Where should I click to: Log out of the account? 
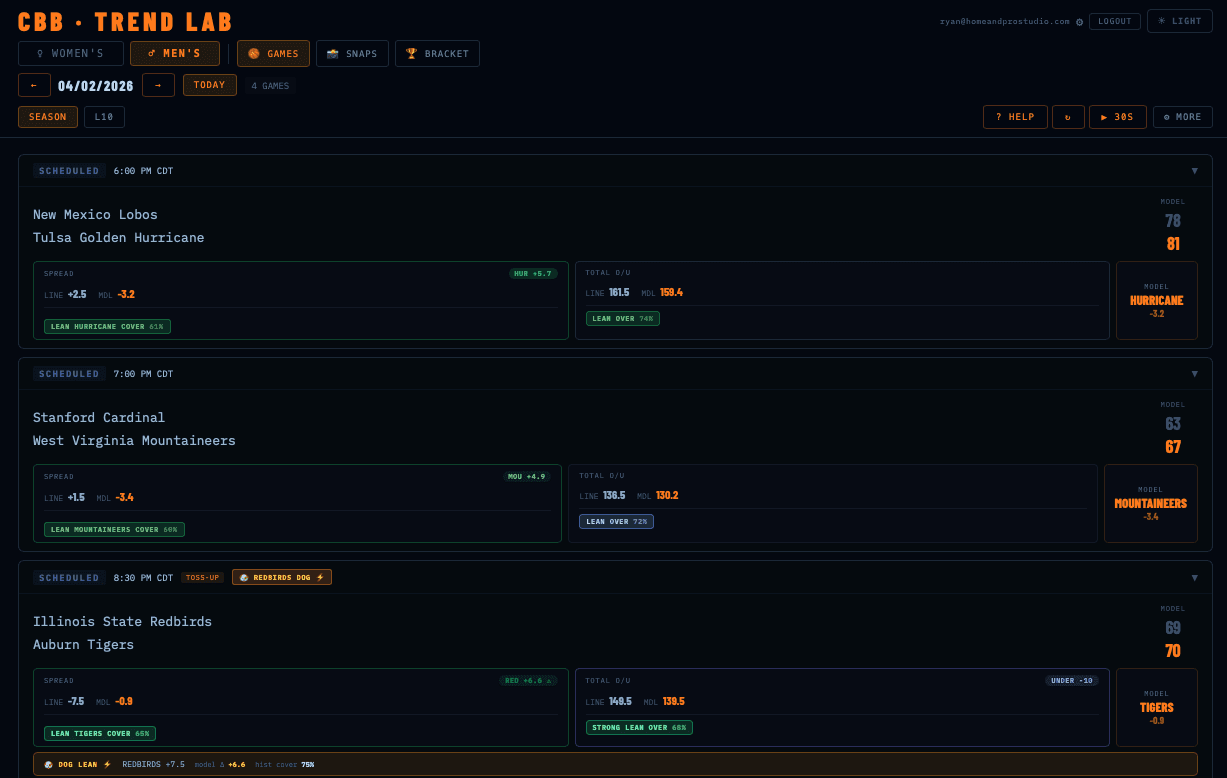pos(1114,21)
